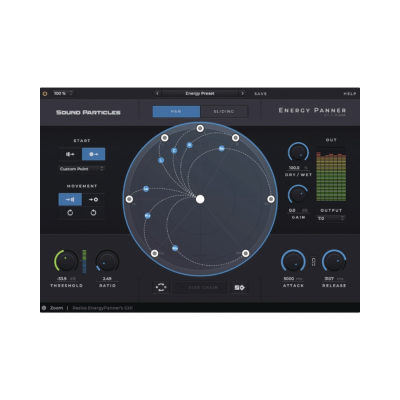
Task: Click the upper-right speaker node on the circle
Action: pos(236,138)
